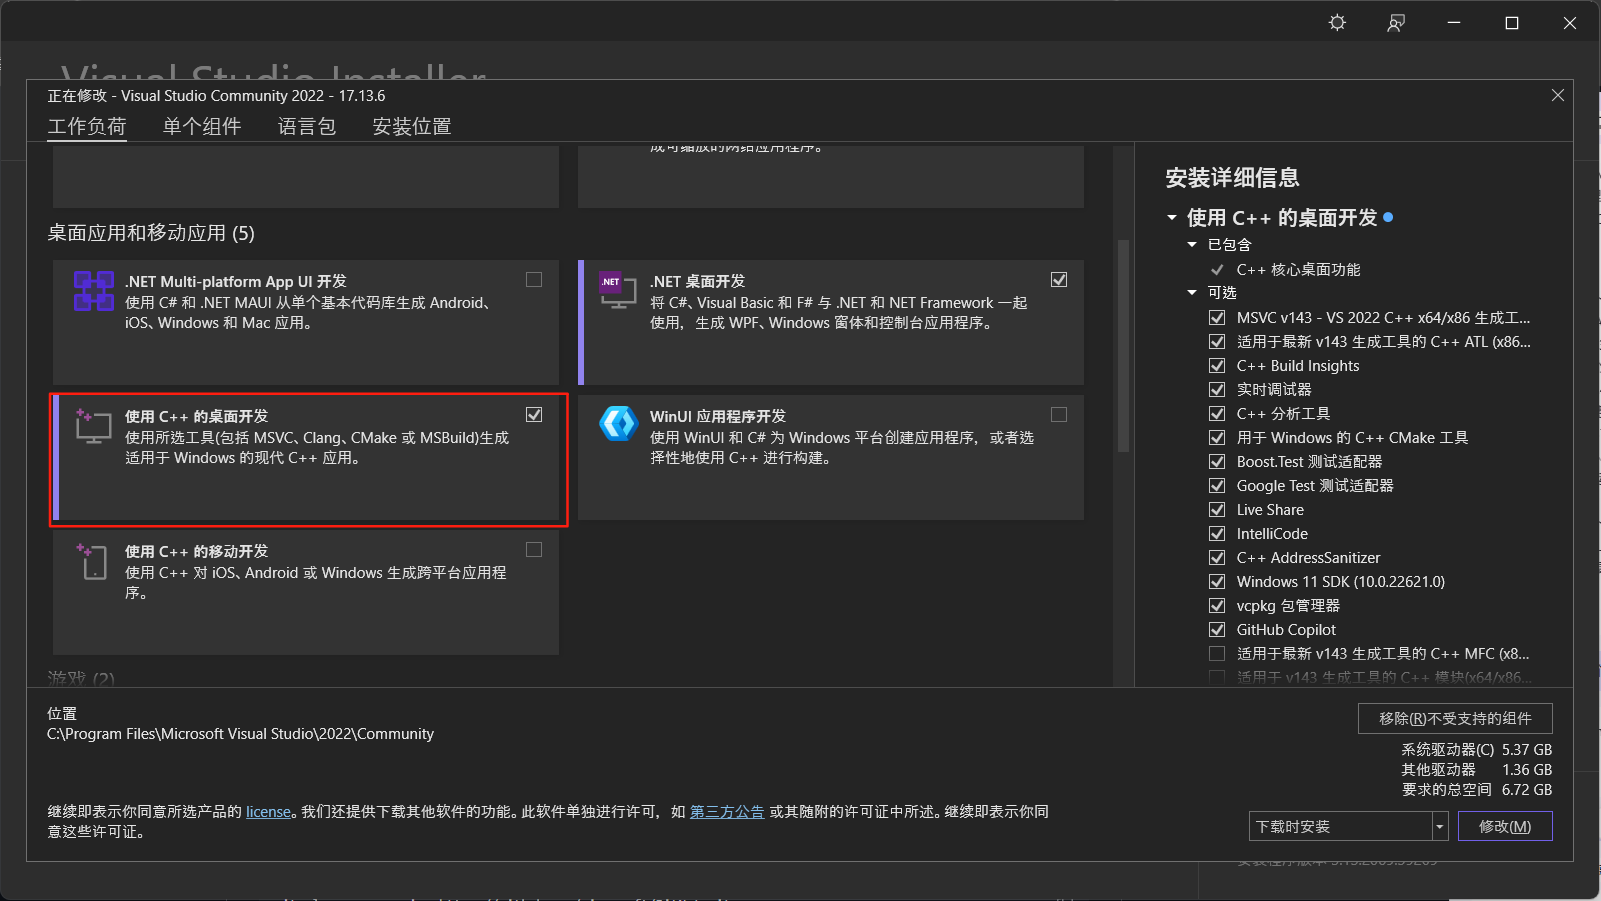Select the WinUI 应用程序开发 workload card
This screenshot has width=1601, height=901.
(831, 457)
